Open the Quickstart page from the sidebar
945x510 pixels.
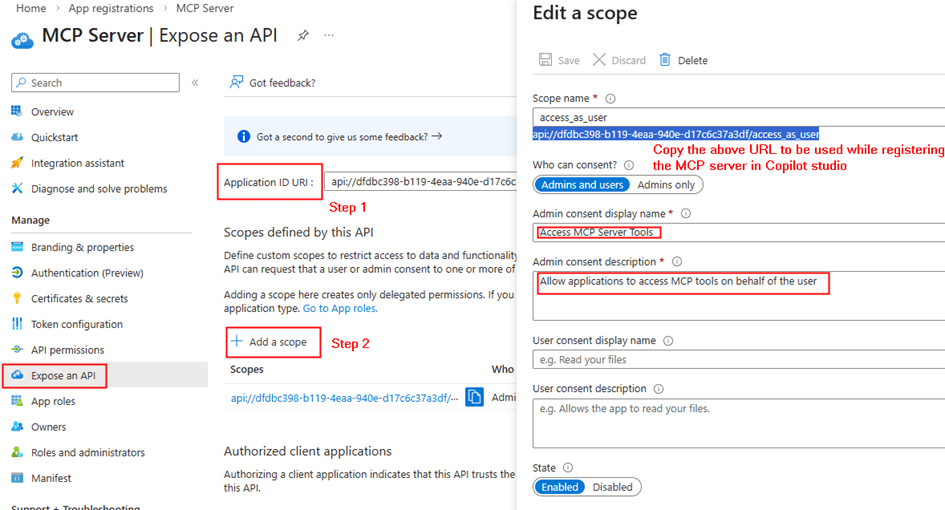(x=54, y=137)
